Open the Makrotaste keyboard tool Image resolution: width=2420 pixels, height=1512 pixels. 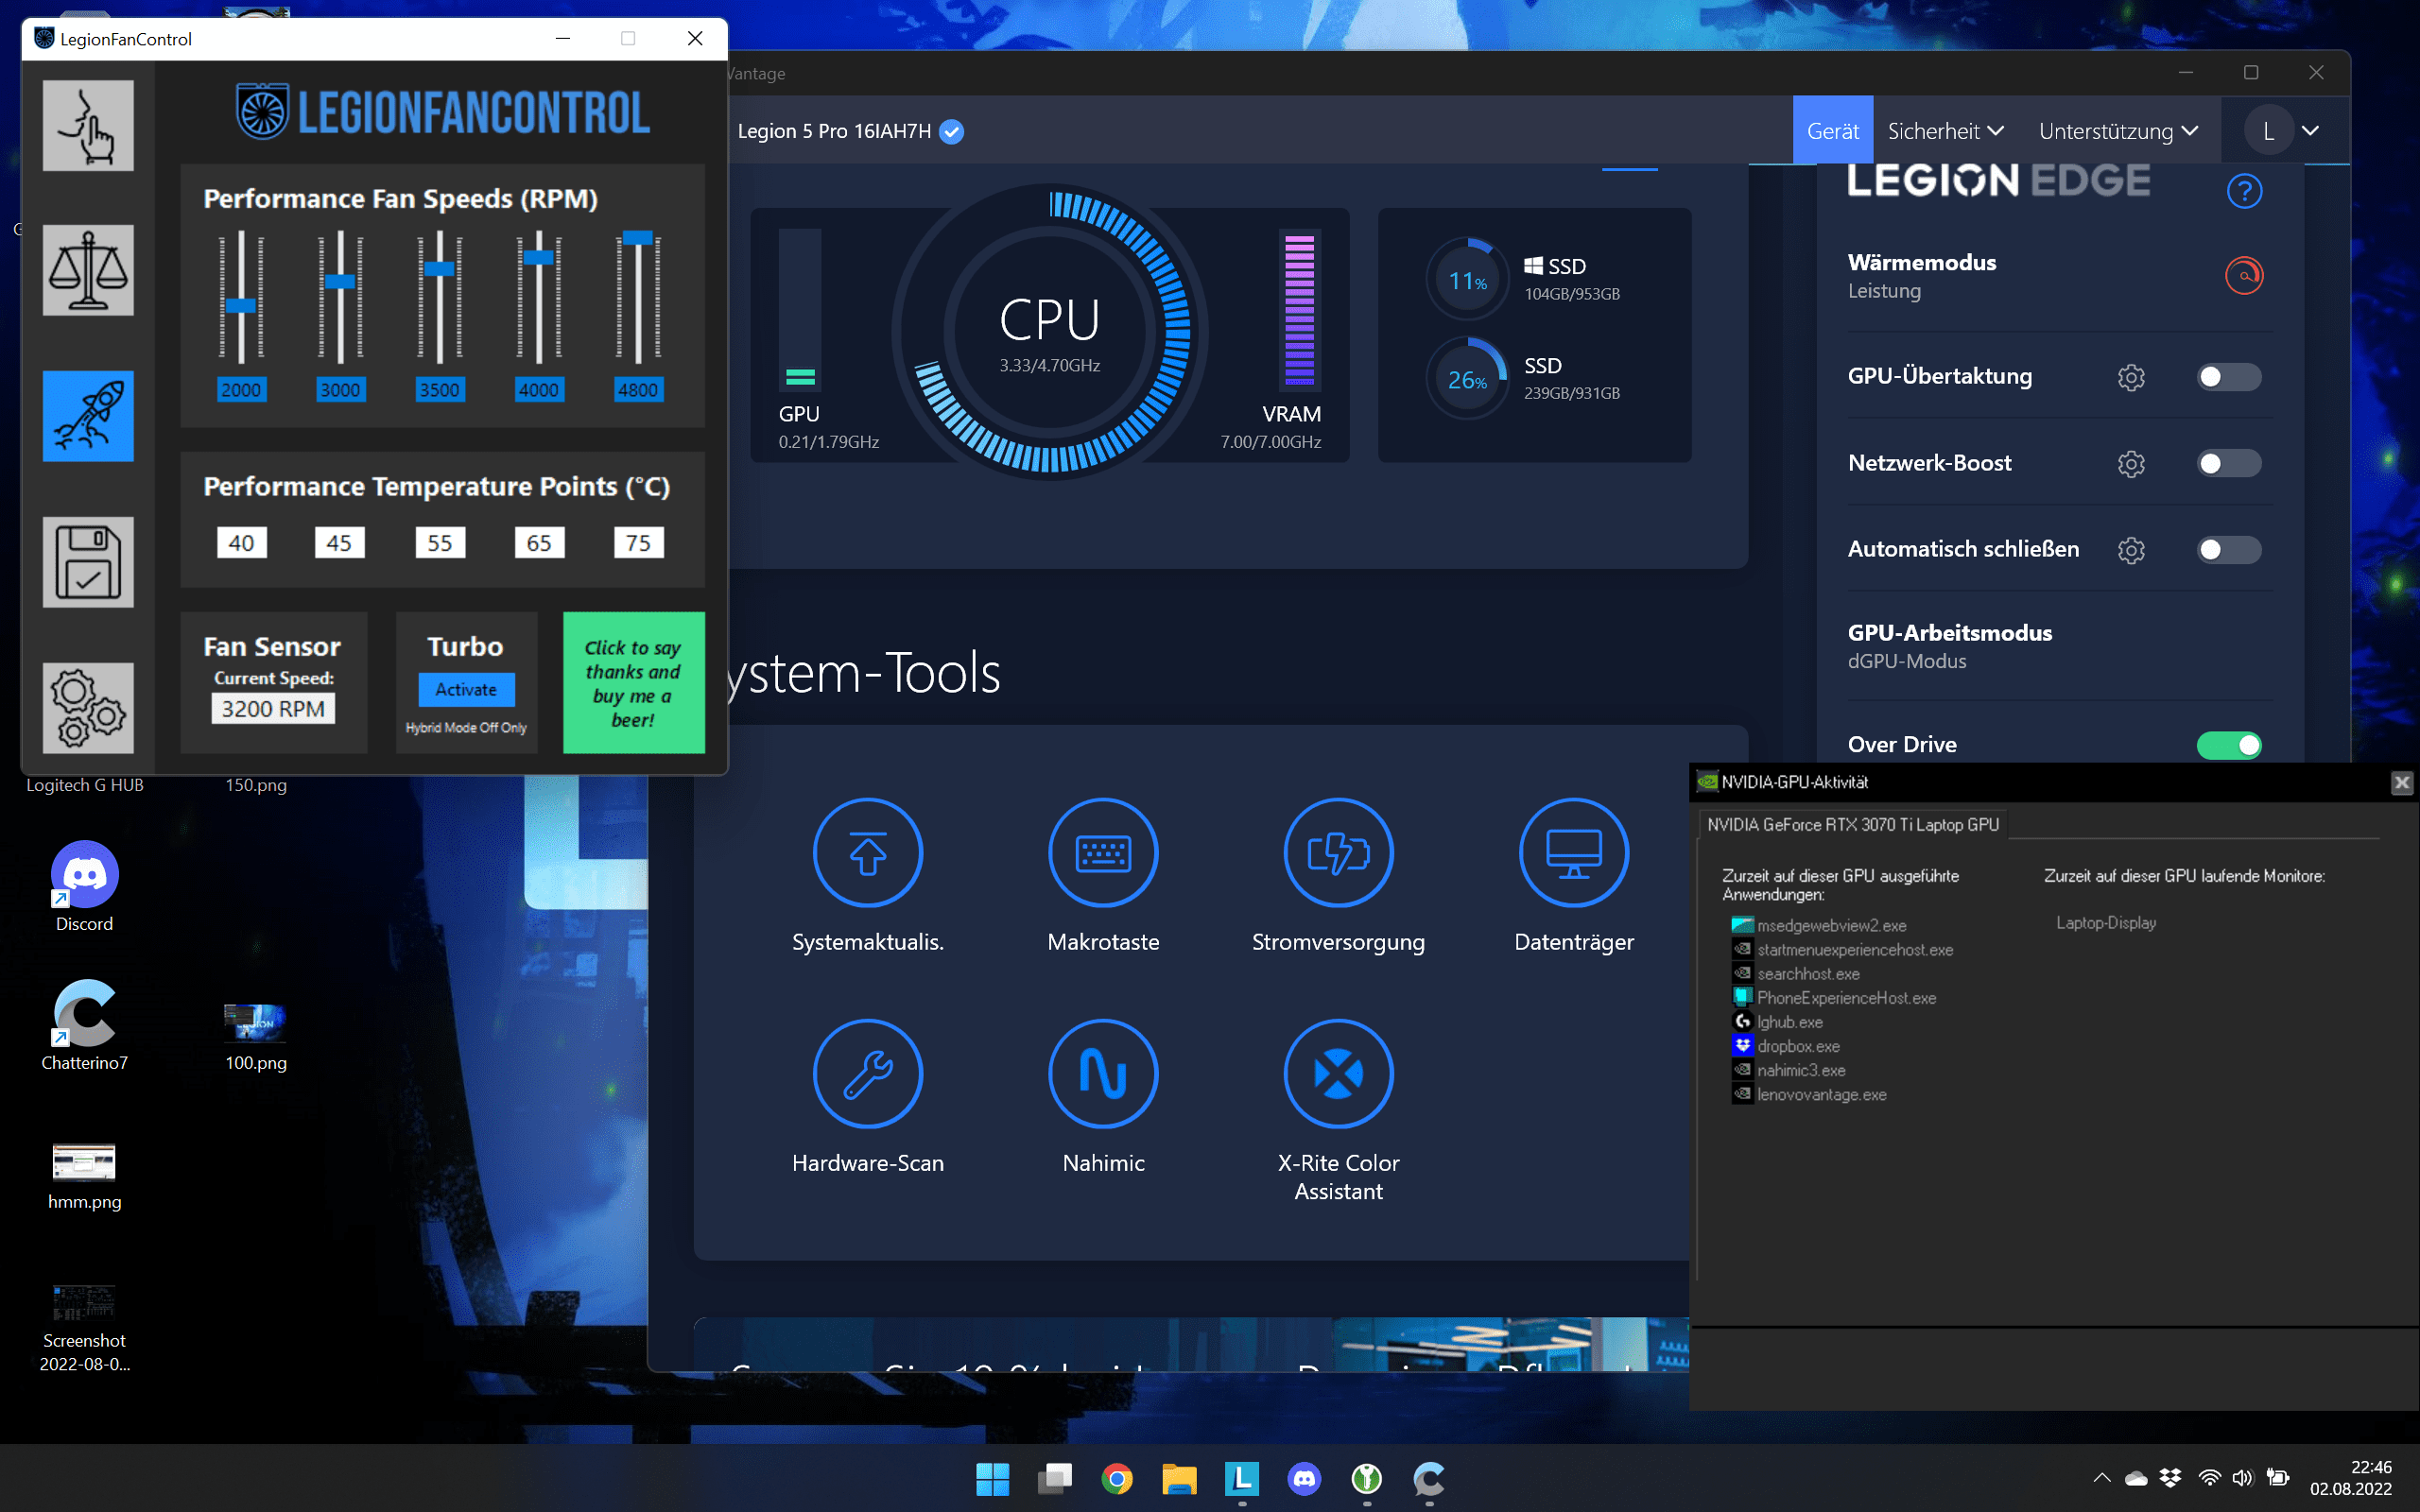pyautogui.click(x=1103, y=853)
